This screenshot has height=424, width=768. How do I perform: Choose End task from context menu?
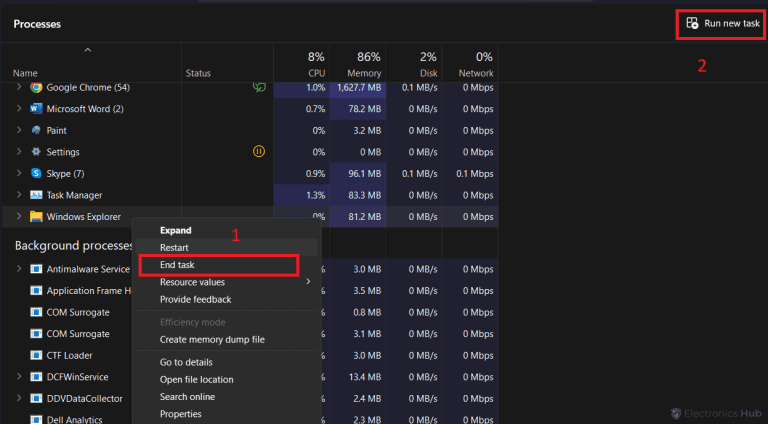click(178, 265)
